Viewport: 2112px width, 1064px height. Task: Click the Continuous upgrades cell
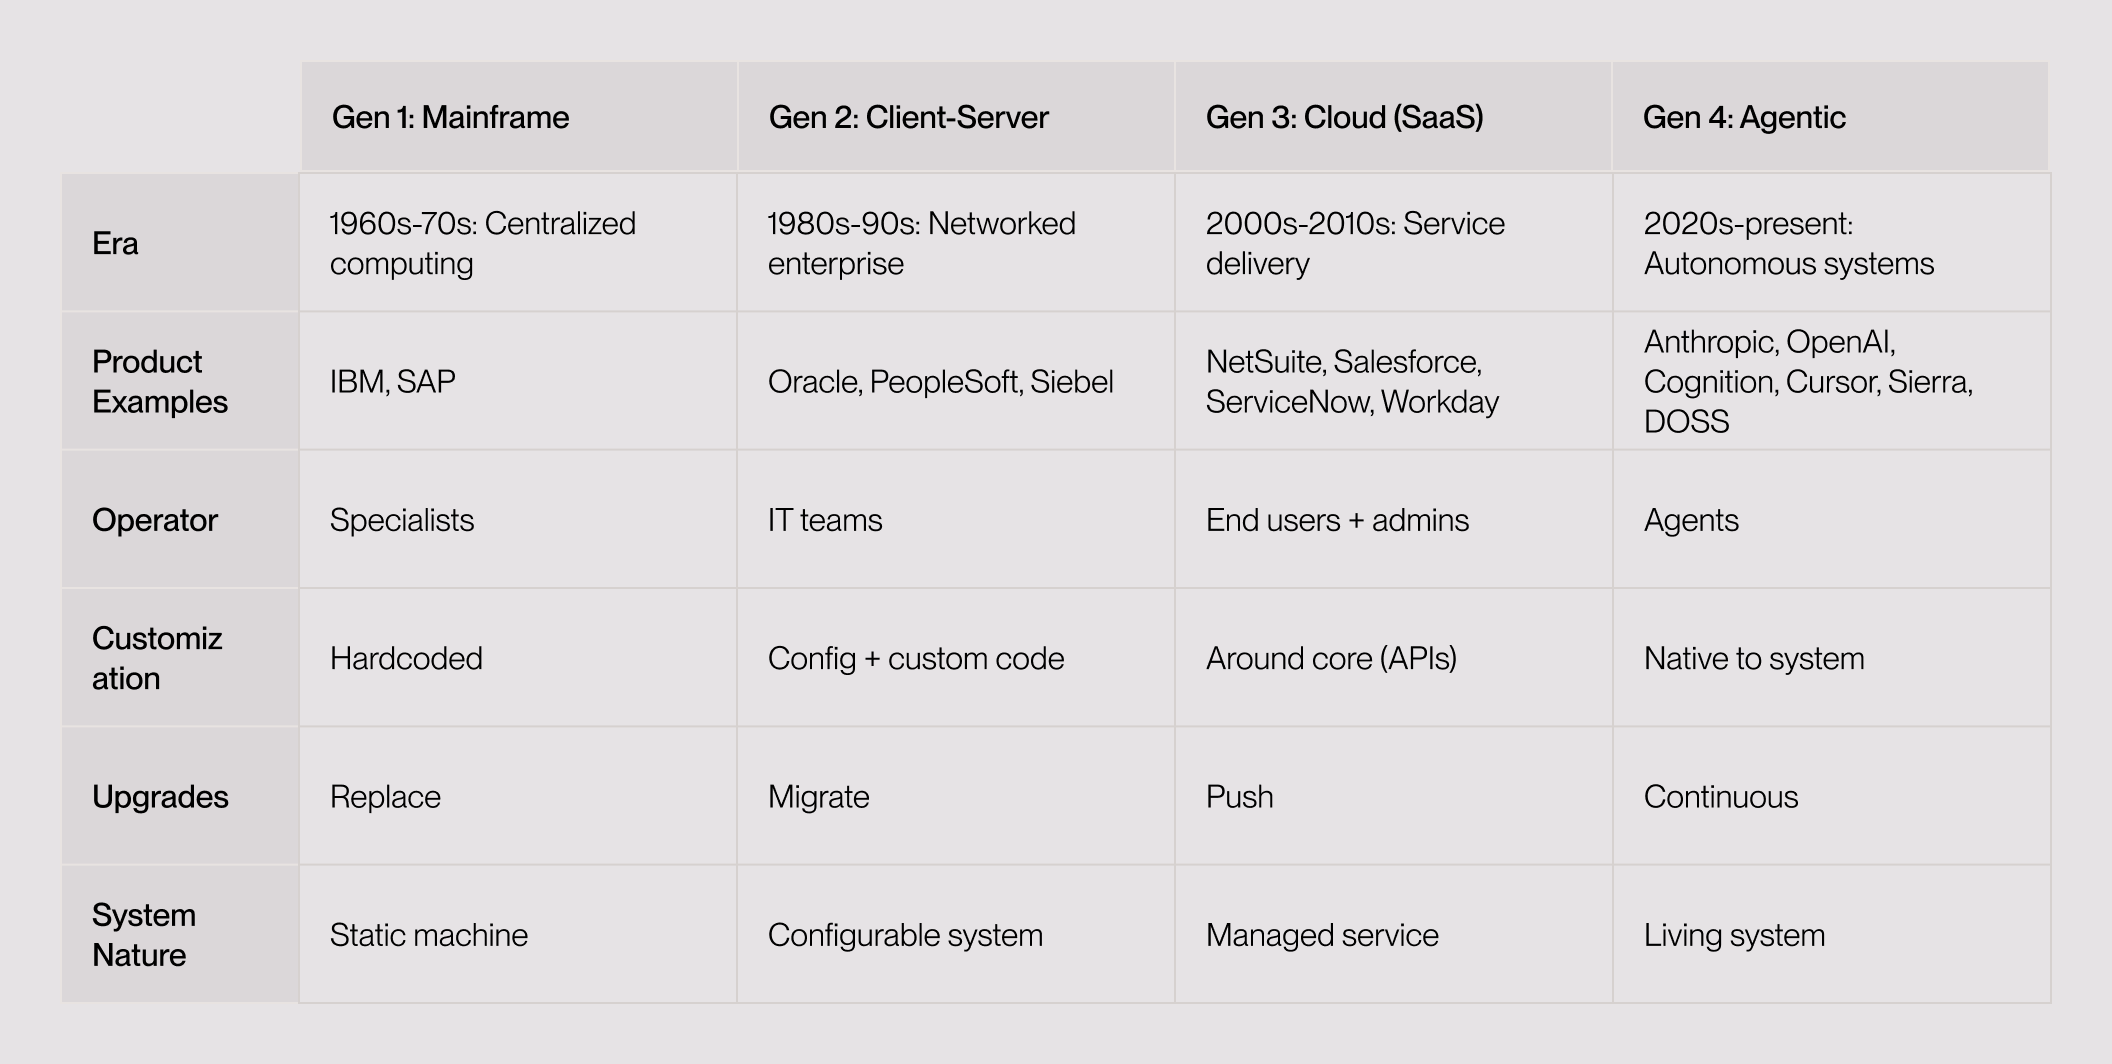tap(1721, 797)
